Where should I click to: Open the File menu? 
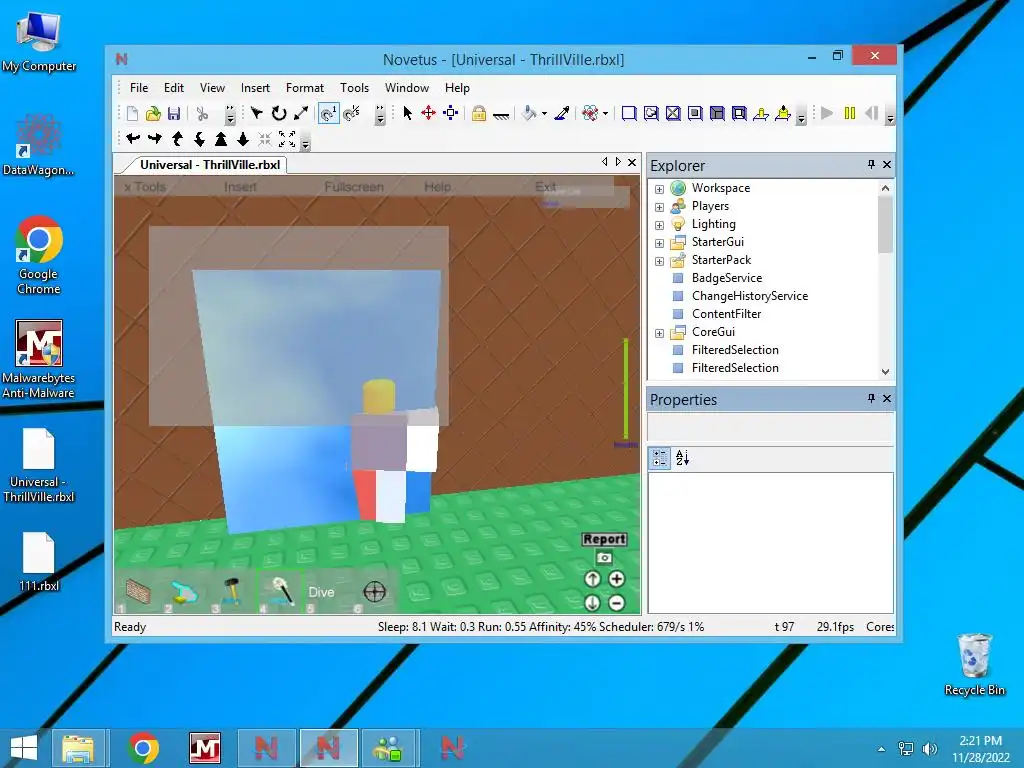[138, 88]
